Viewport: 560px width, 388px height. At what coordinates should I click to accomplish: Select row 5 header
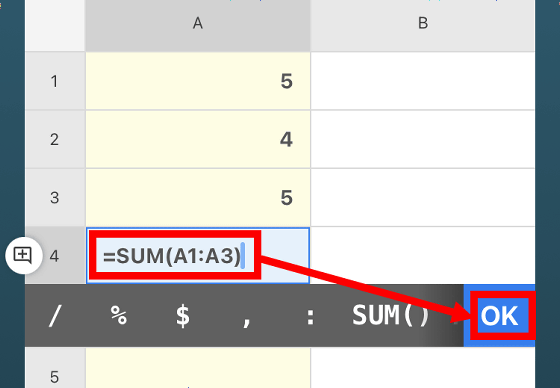click(55, 368)
